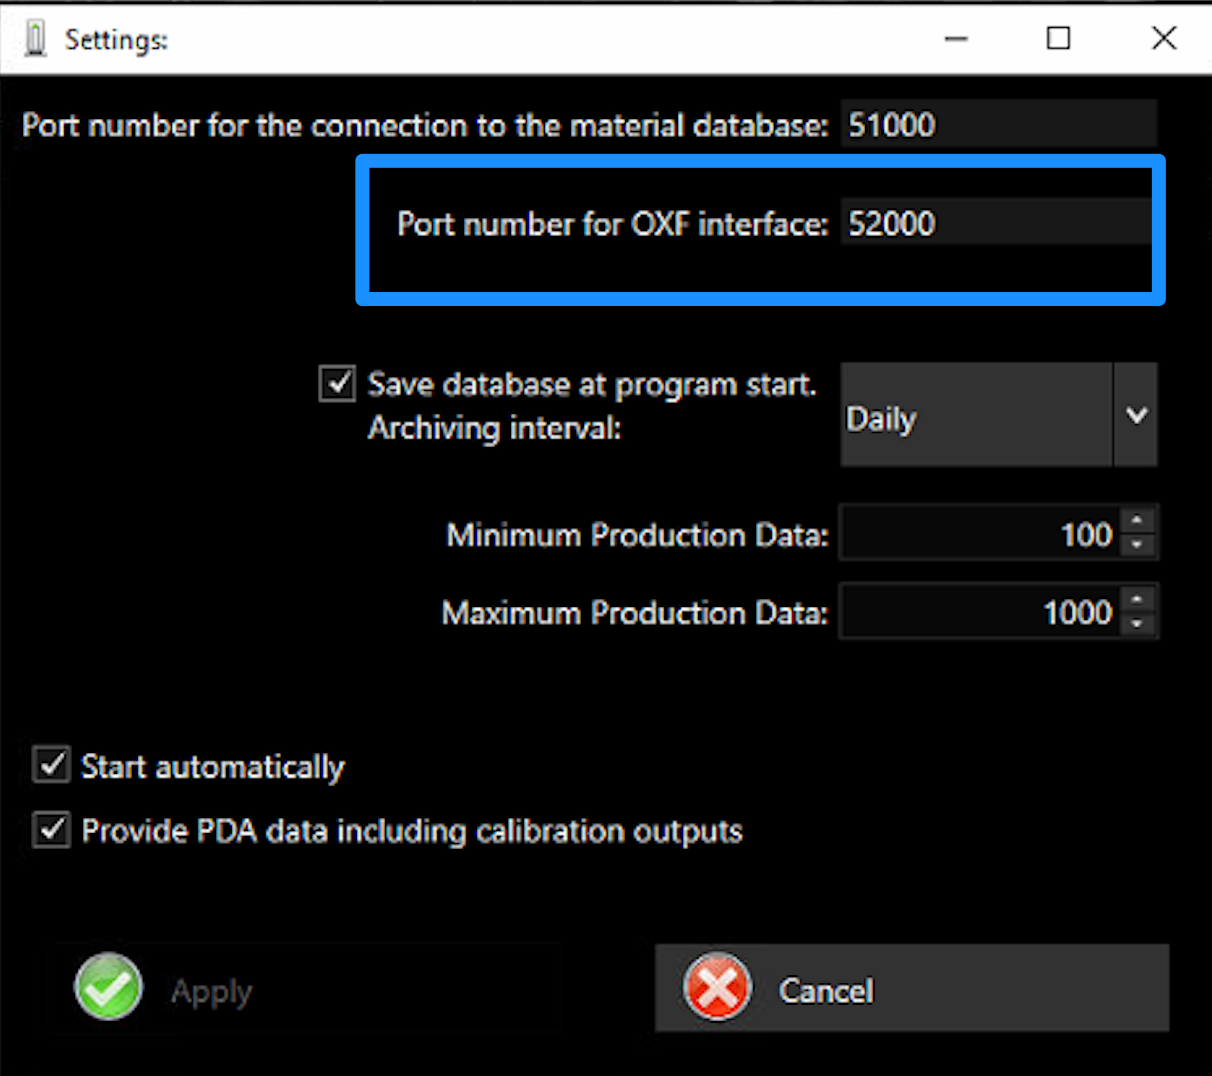The height and width of the screenshot is (1076, 1212).
Task: Close the Settings window
Action: (x=1163, y=39)
